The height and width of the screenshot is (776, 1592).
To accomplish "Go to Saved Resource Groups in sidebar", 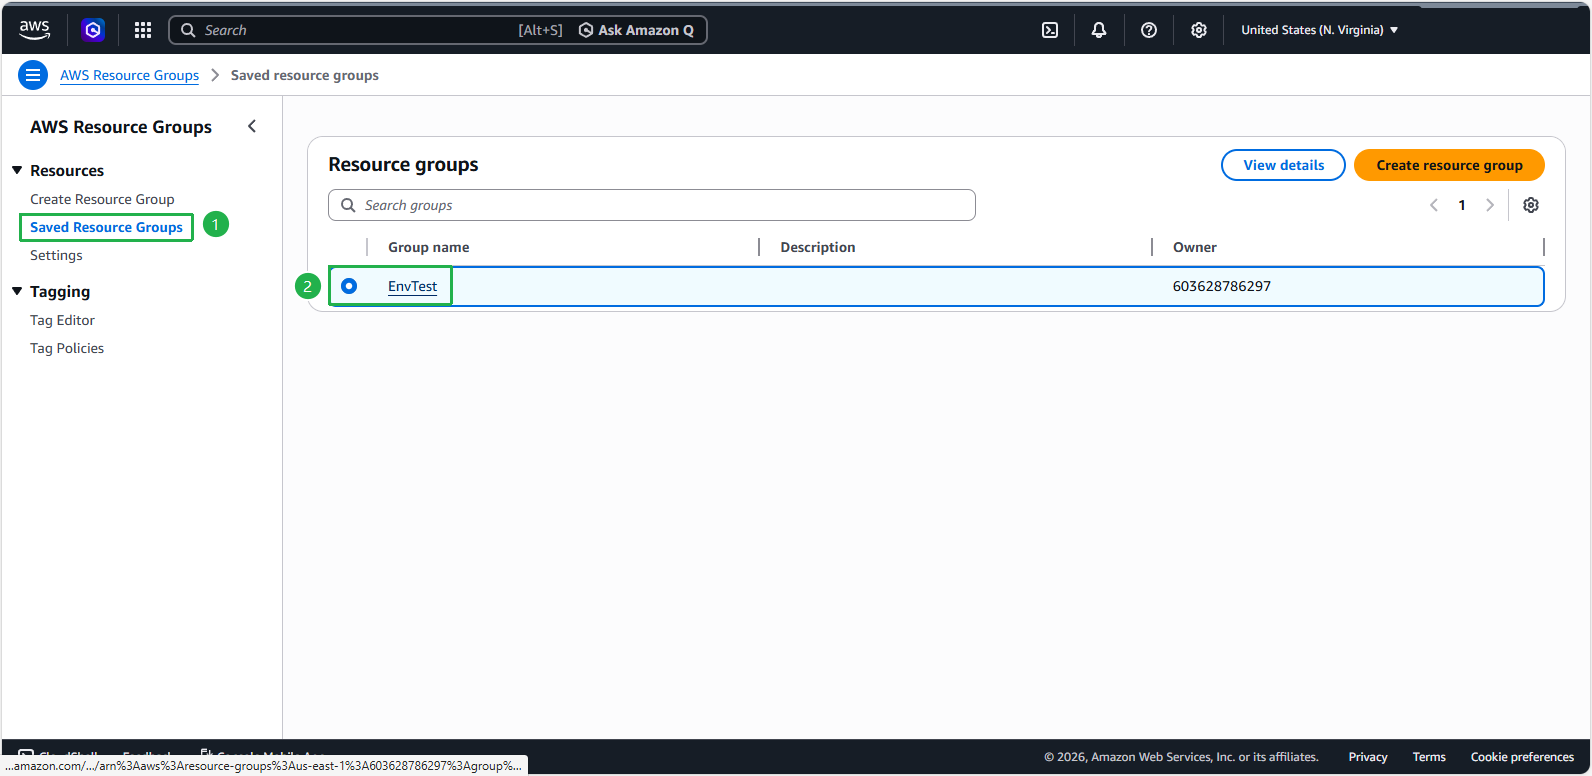I will point(106,227).
